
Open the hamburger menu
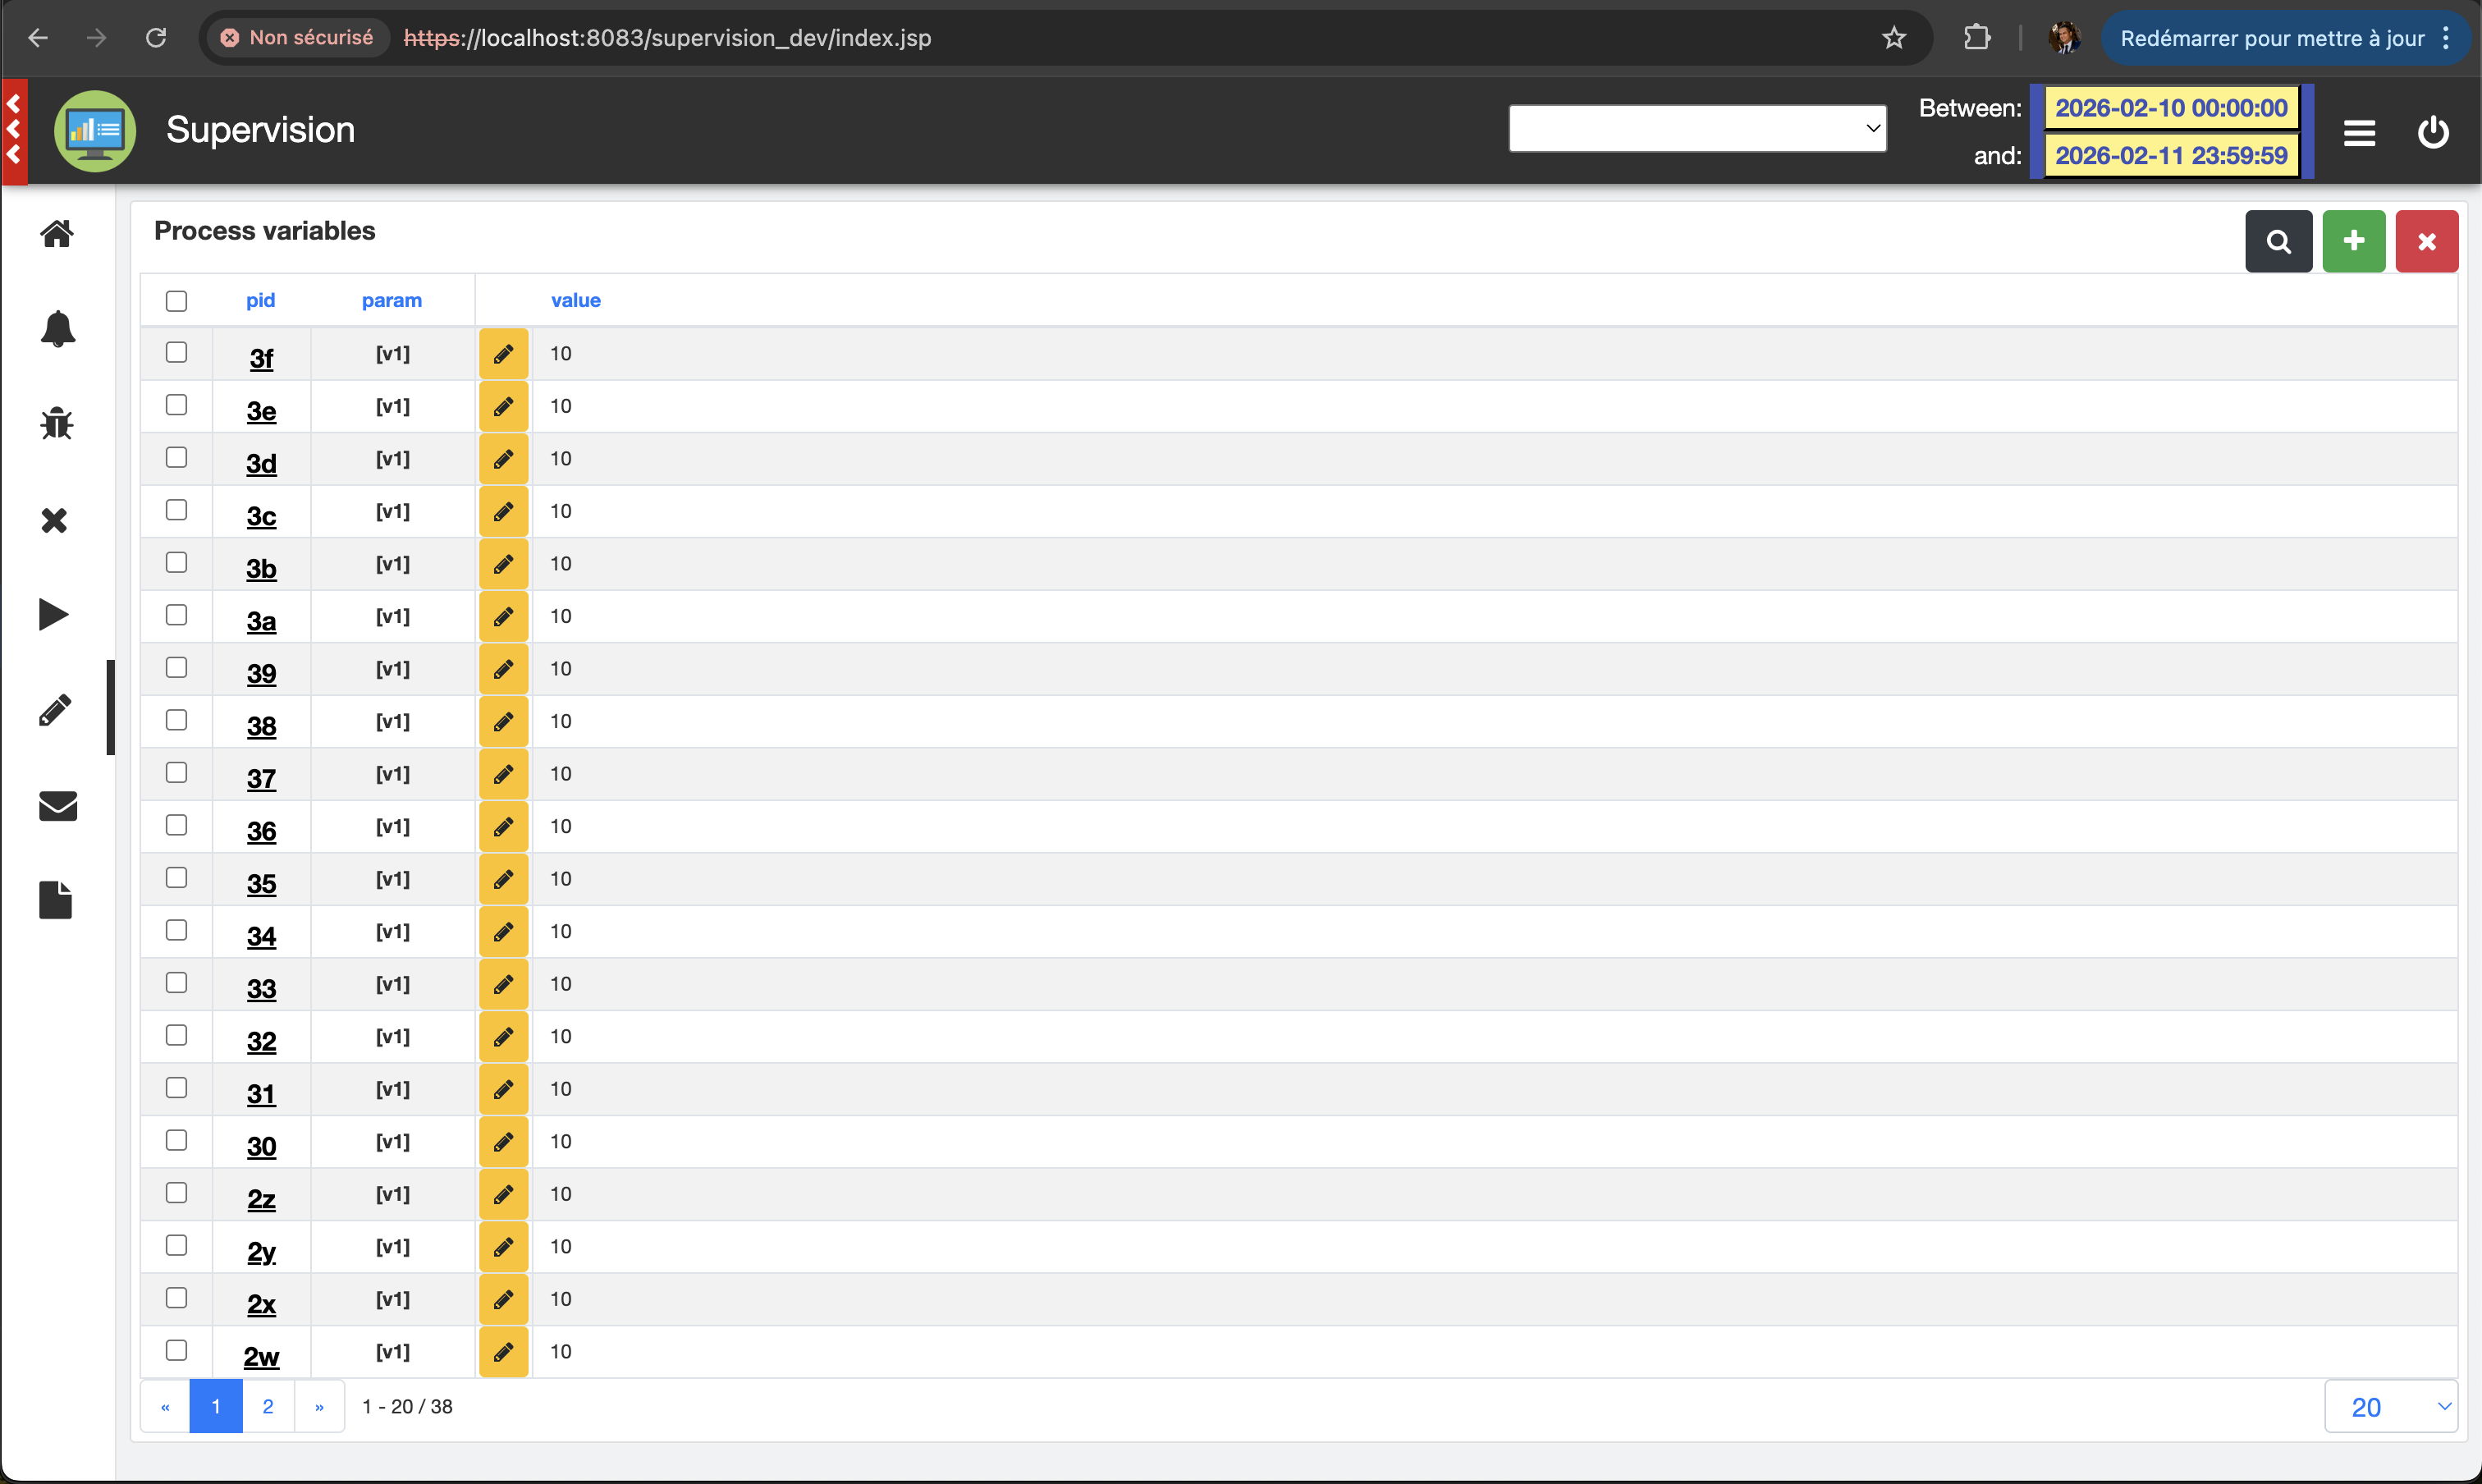[x=2359, y=132]
